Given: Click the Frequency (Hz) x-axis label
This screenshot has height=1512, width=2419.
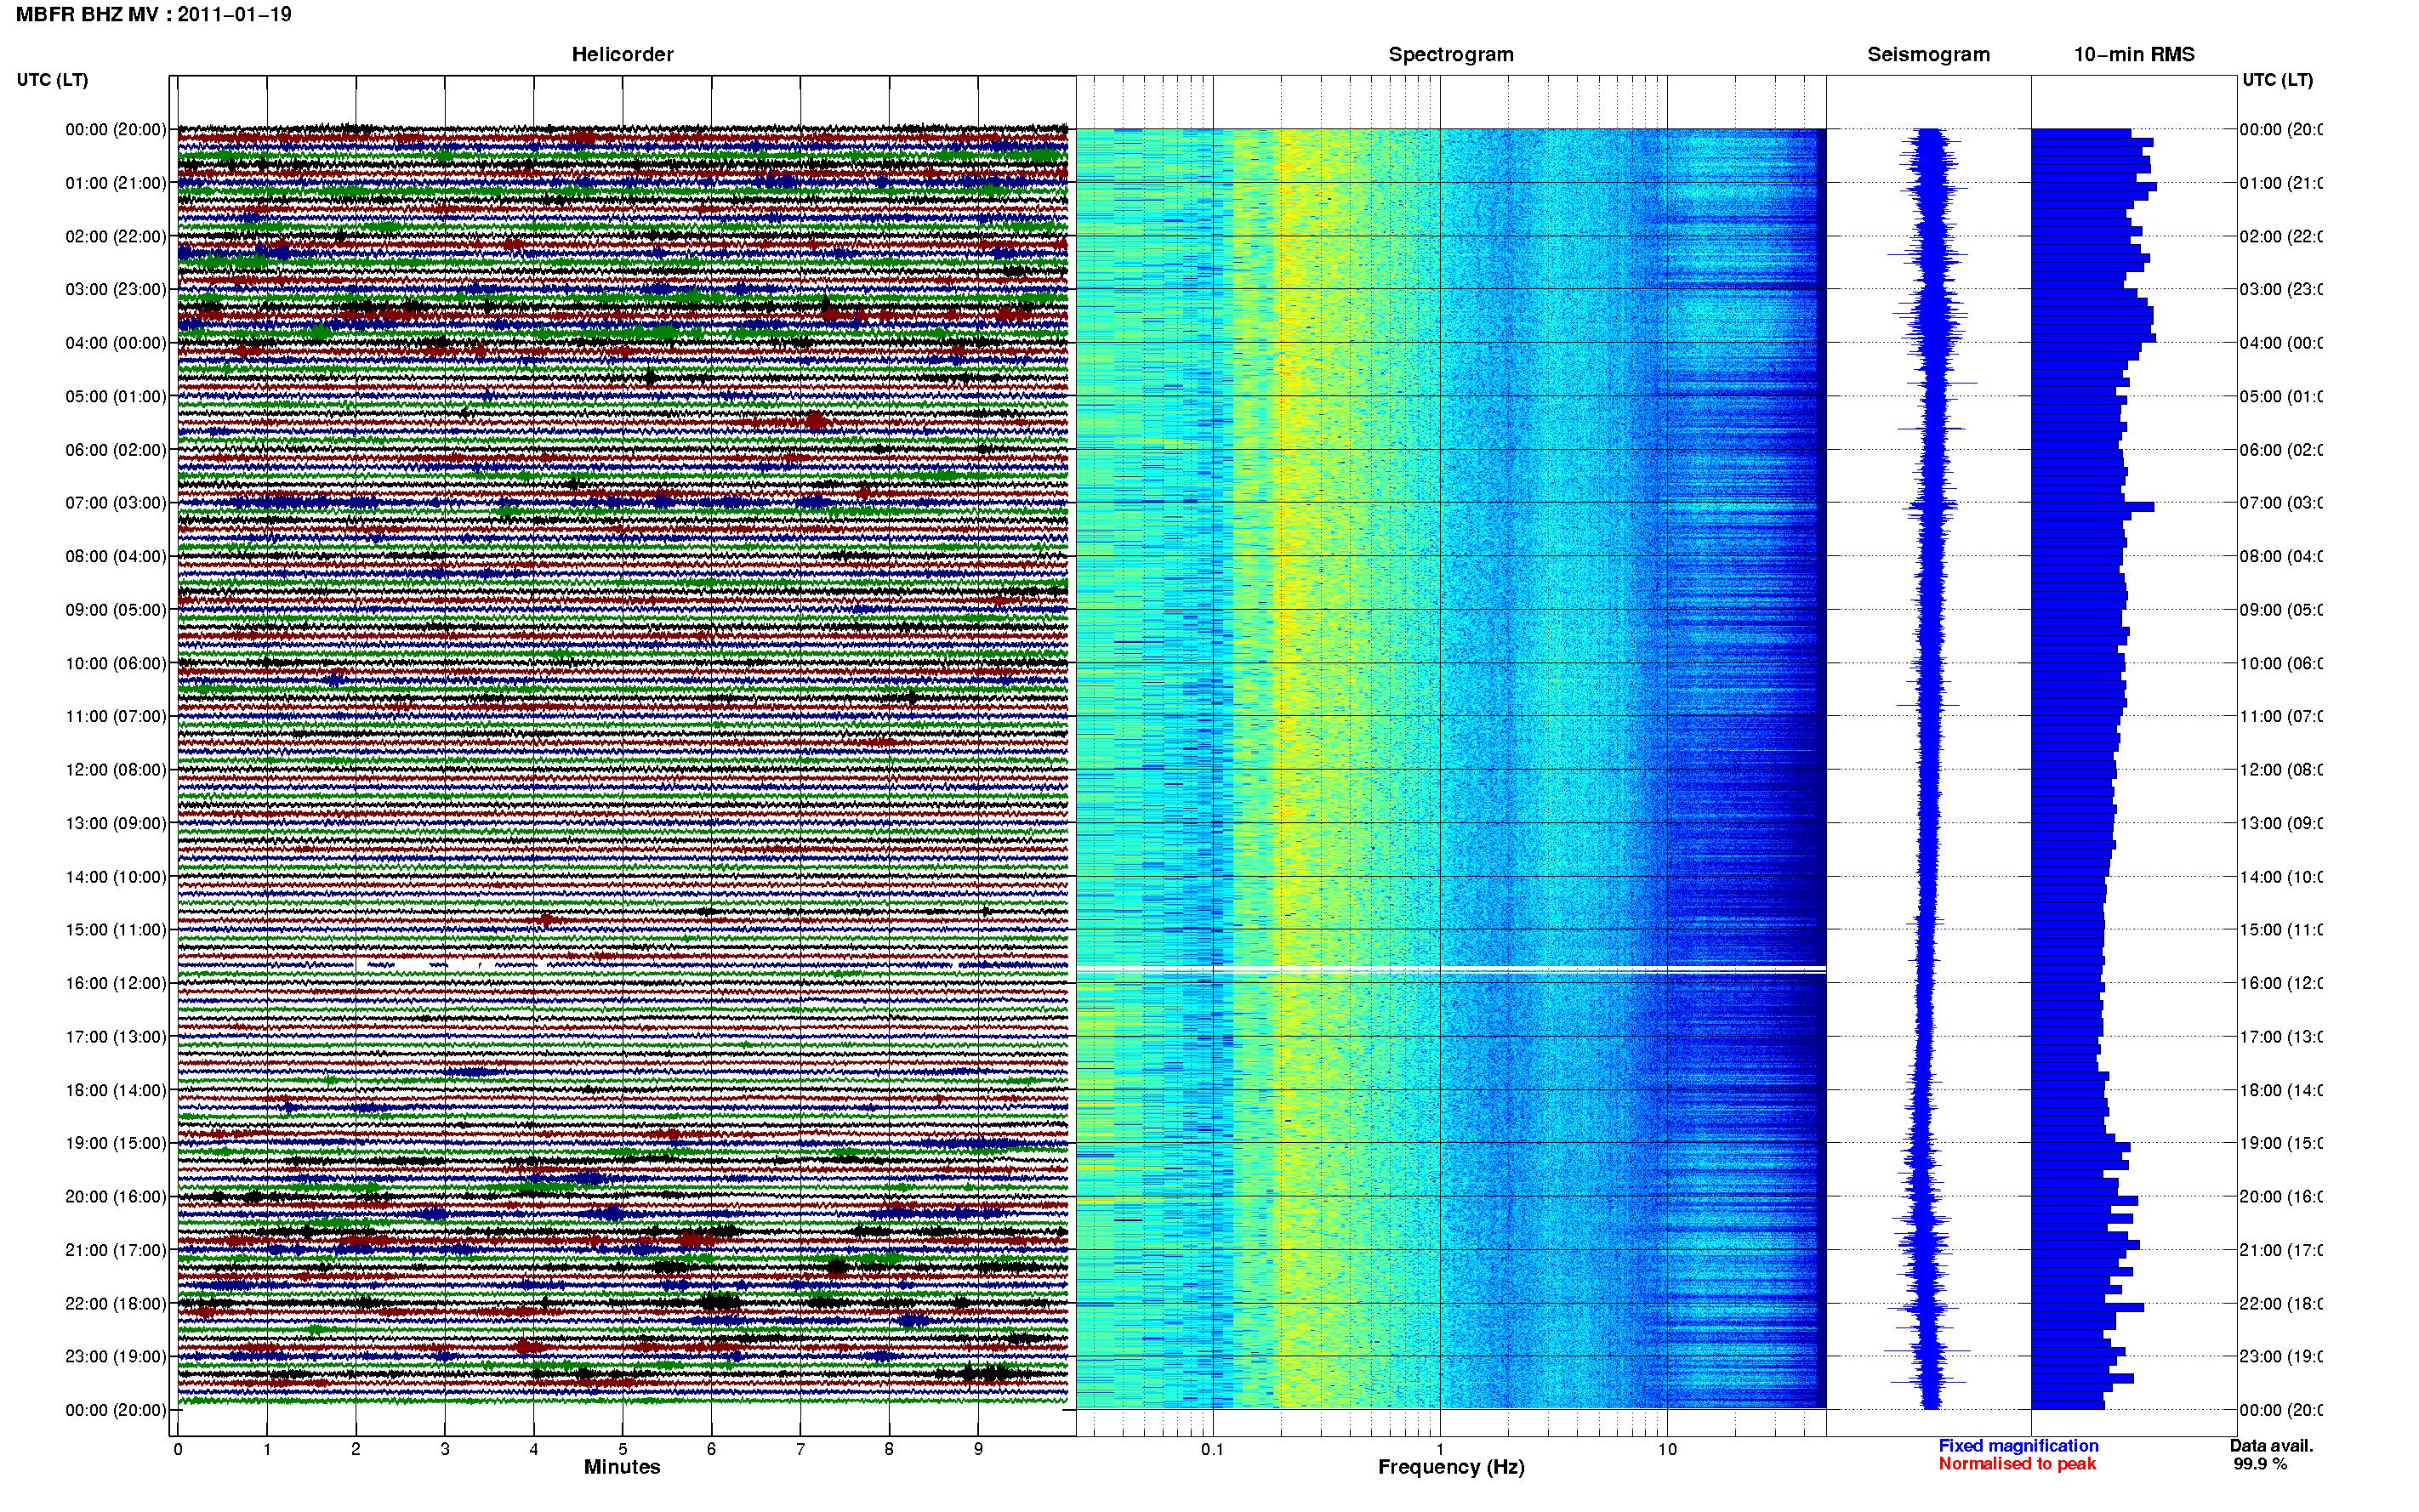Looking at the screenshot, I should (x=1451, y=1468).
